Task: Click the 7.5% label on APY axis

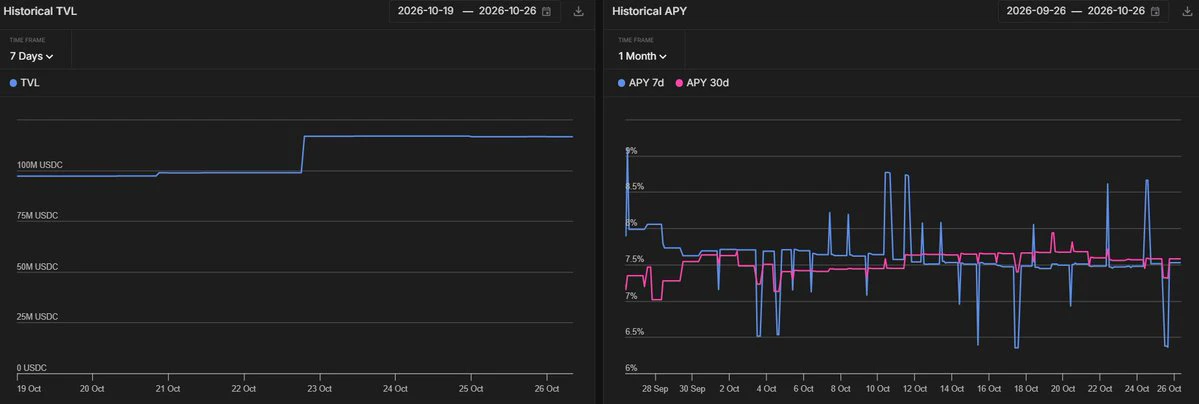Action: 634,259
